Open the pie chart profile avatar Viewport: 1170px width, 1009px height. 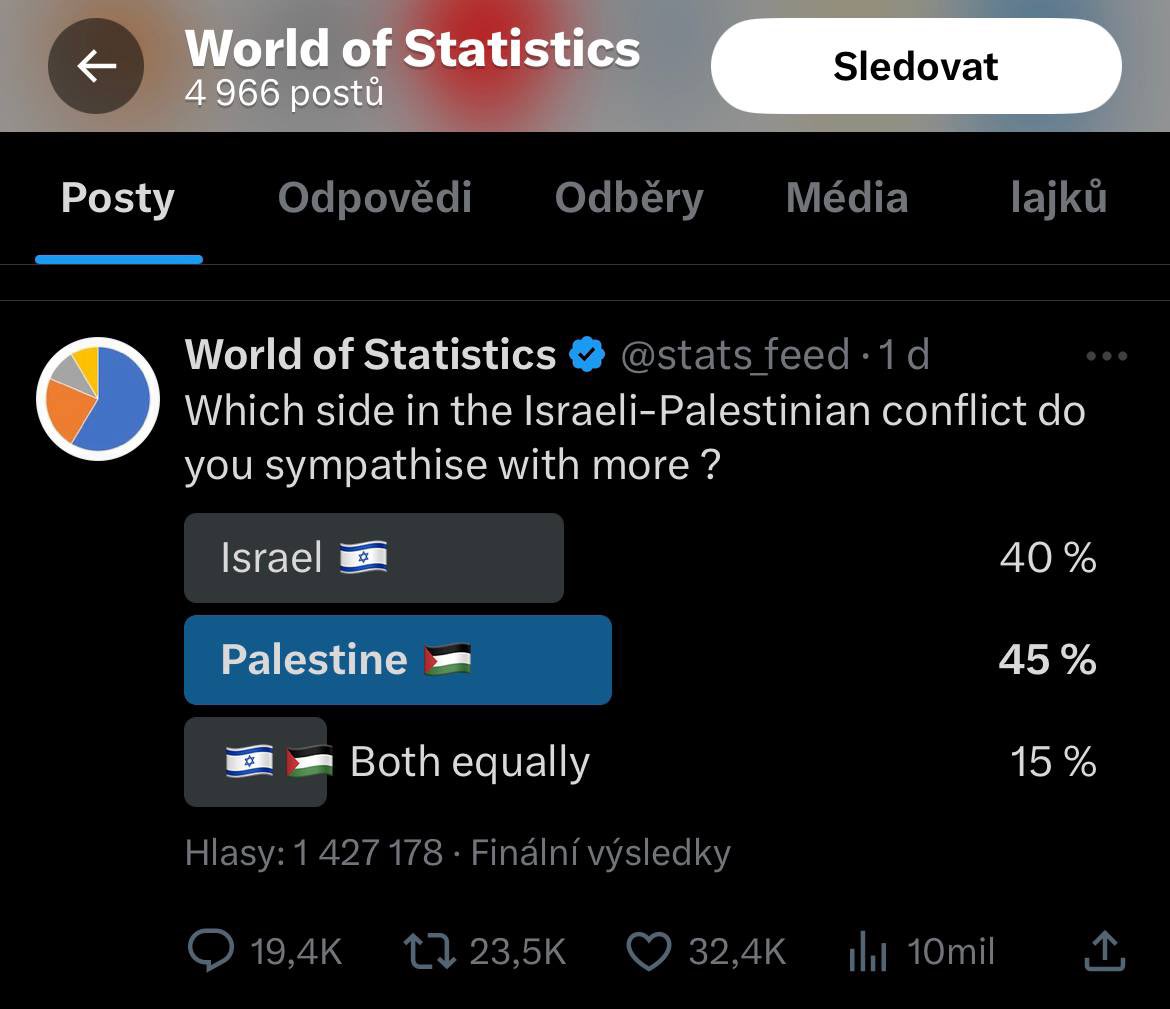(x=98, y=399)
